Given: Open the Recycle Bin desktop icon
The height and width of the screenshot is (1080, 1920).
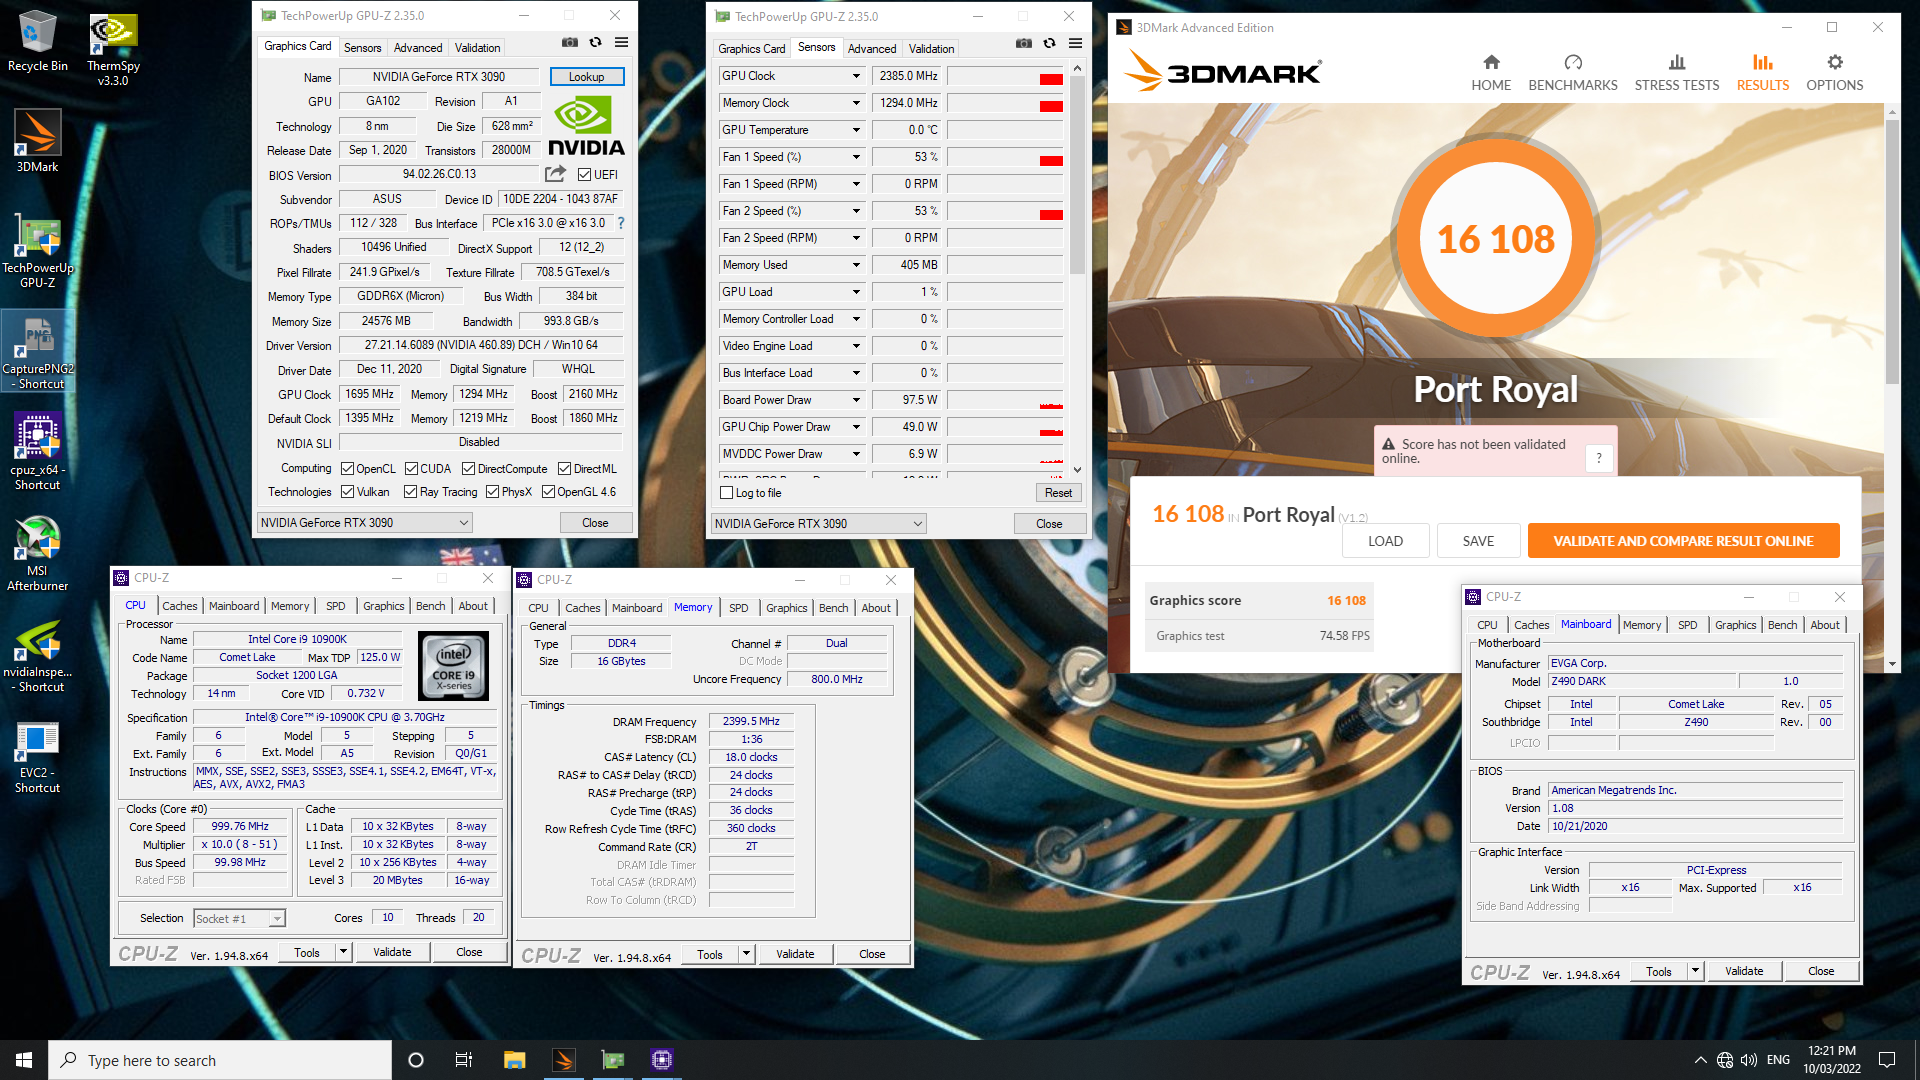Looking at the screenshot, I should pos(37,41).
